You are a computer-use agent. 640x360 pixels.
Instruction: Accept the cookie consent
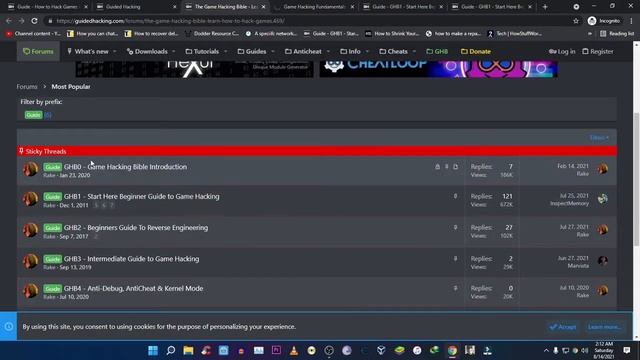[x=563, y=327]
